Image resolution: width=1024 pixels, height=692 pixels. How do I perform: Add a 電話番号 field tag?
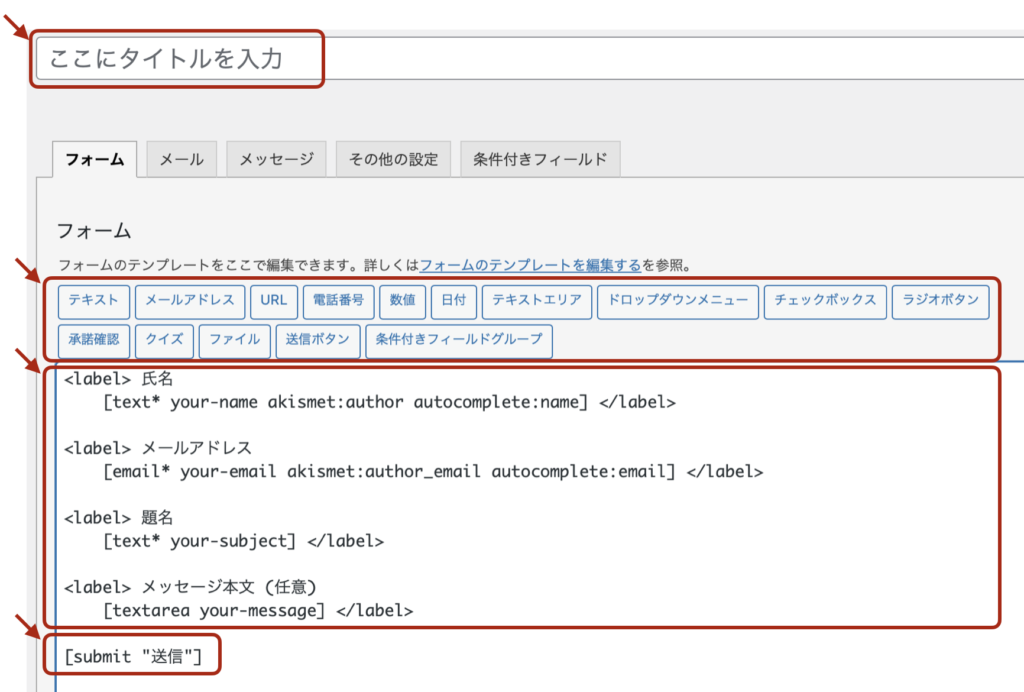(338, 300)
